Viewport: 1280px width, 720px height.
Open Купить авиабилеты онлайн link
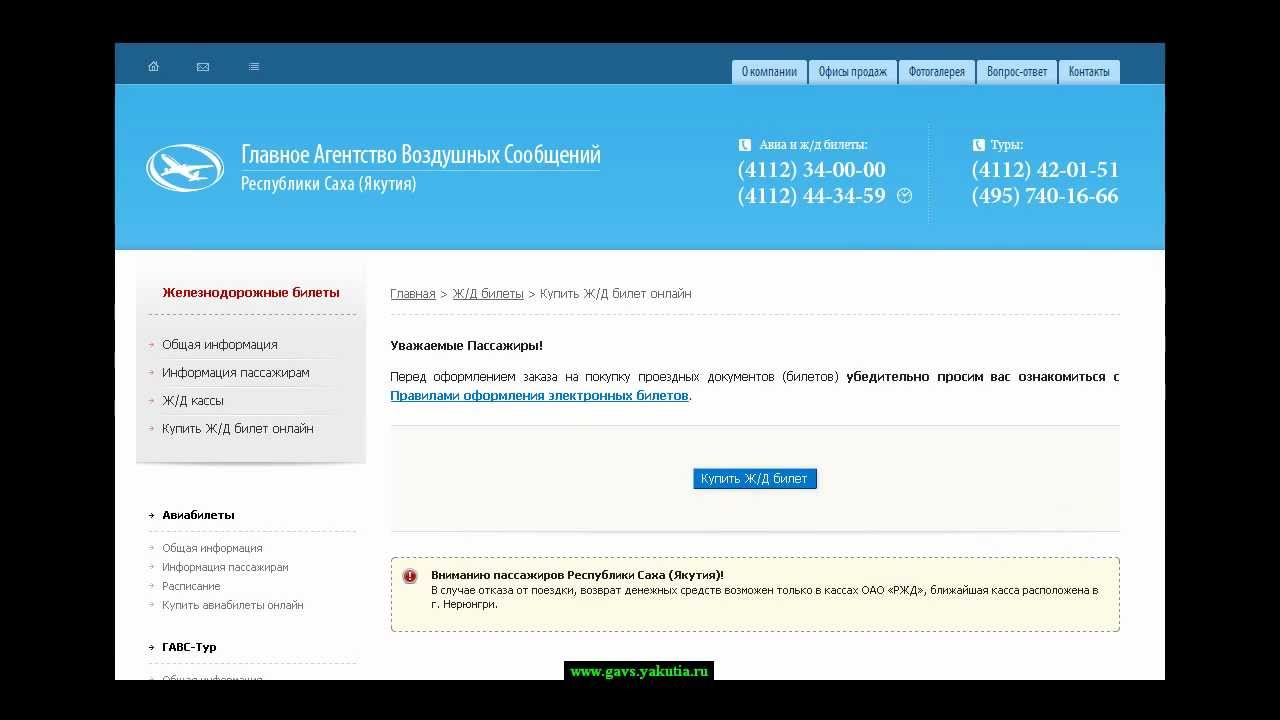tap(233, 605)
